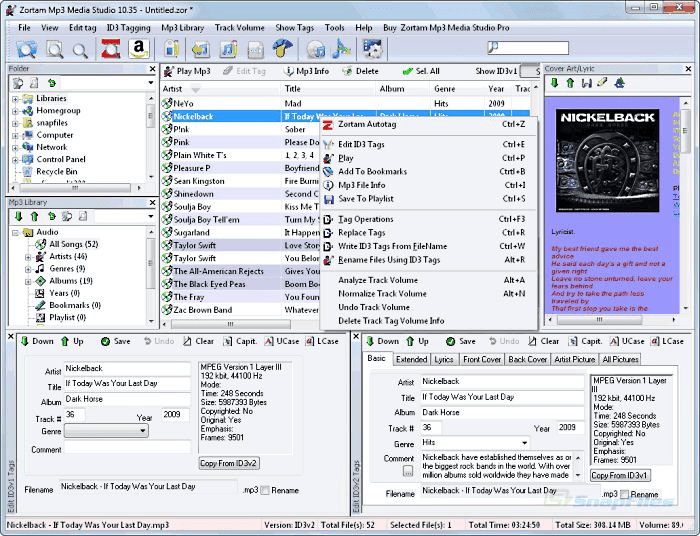Screen dimensions: 700x536
Task: Click the Artist column header
Action: [x=221, y=89]
